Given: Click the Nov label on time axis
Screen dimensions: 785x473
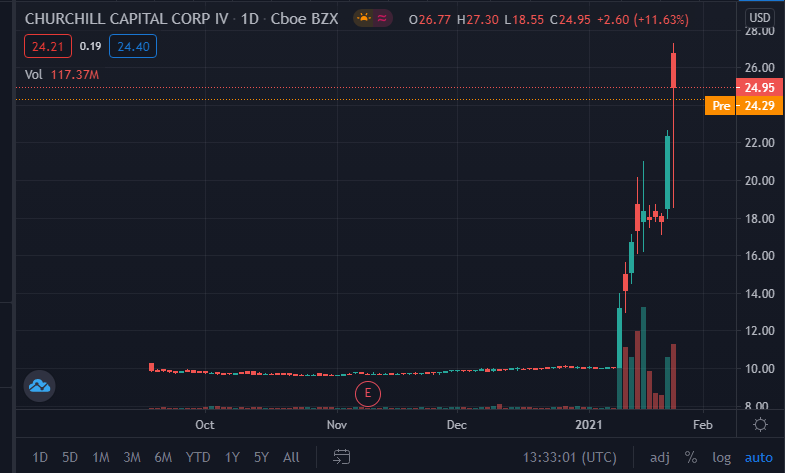Looking at the screenshot, I should point(337,425).
